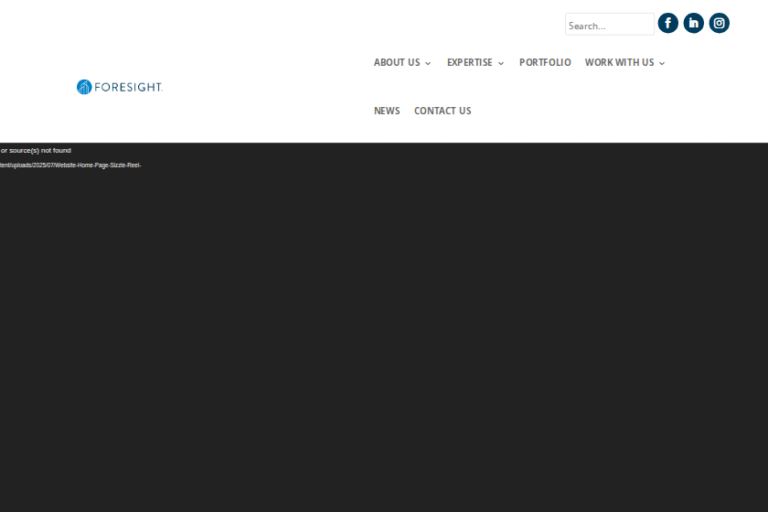Open the Work With Us menu item
Image resolution: width=768 pixels, height=512 pixels.
click(619, 62)
